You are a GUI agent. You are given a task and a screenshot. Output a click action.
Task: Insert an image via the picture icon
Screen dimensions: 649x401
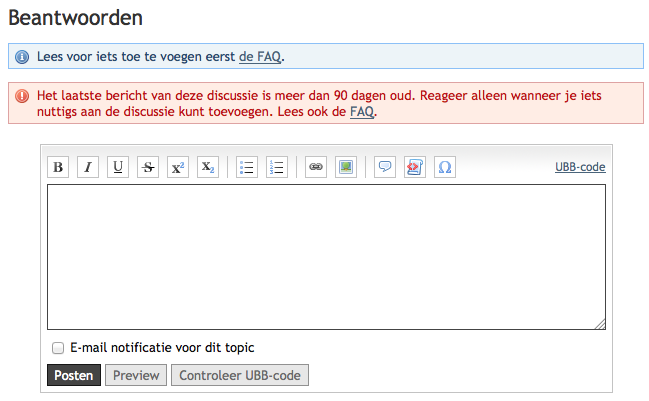(x=346, y=167)
